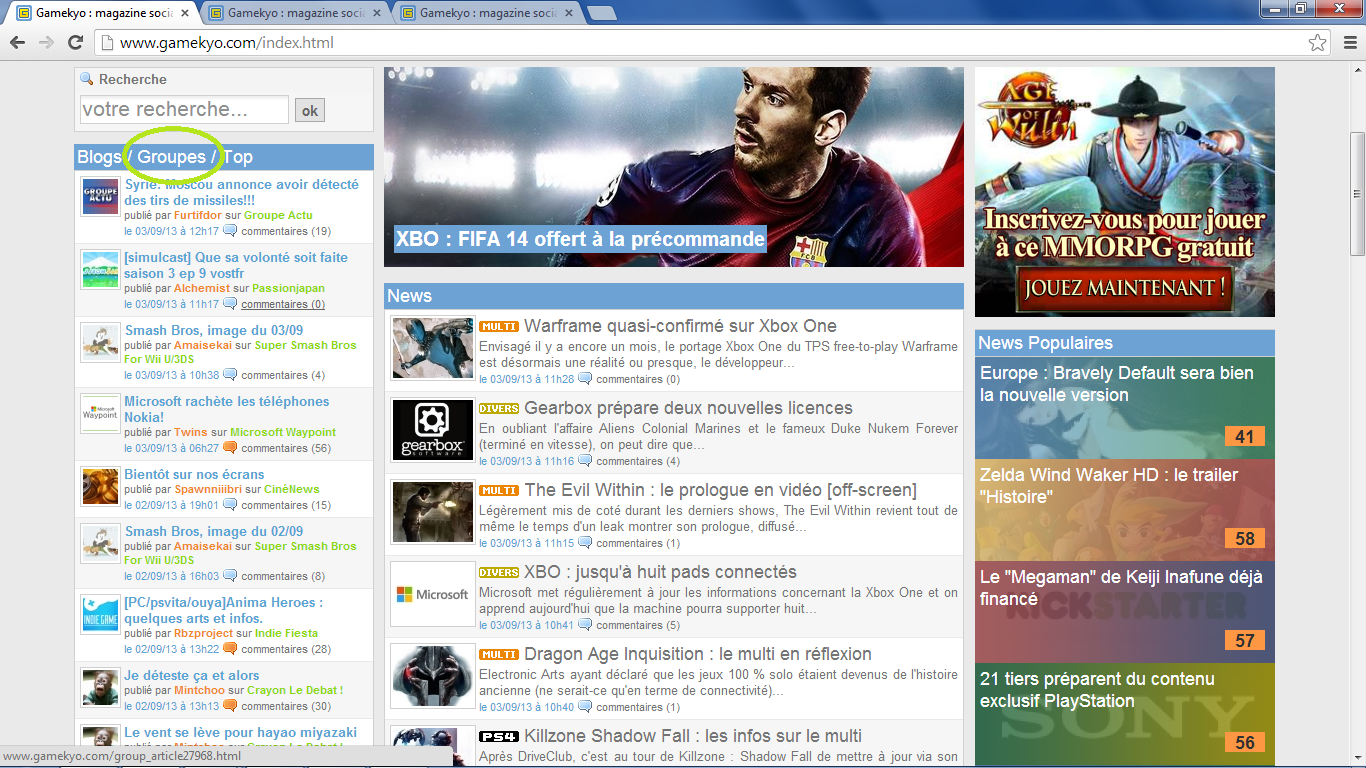This screenshot has height=768, width=1366.
Task: Open Megaman Keiji Inafune Kickstarter item
Action: [x=1125, y=612]
